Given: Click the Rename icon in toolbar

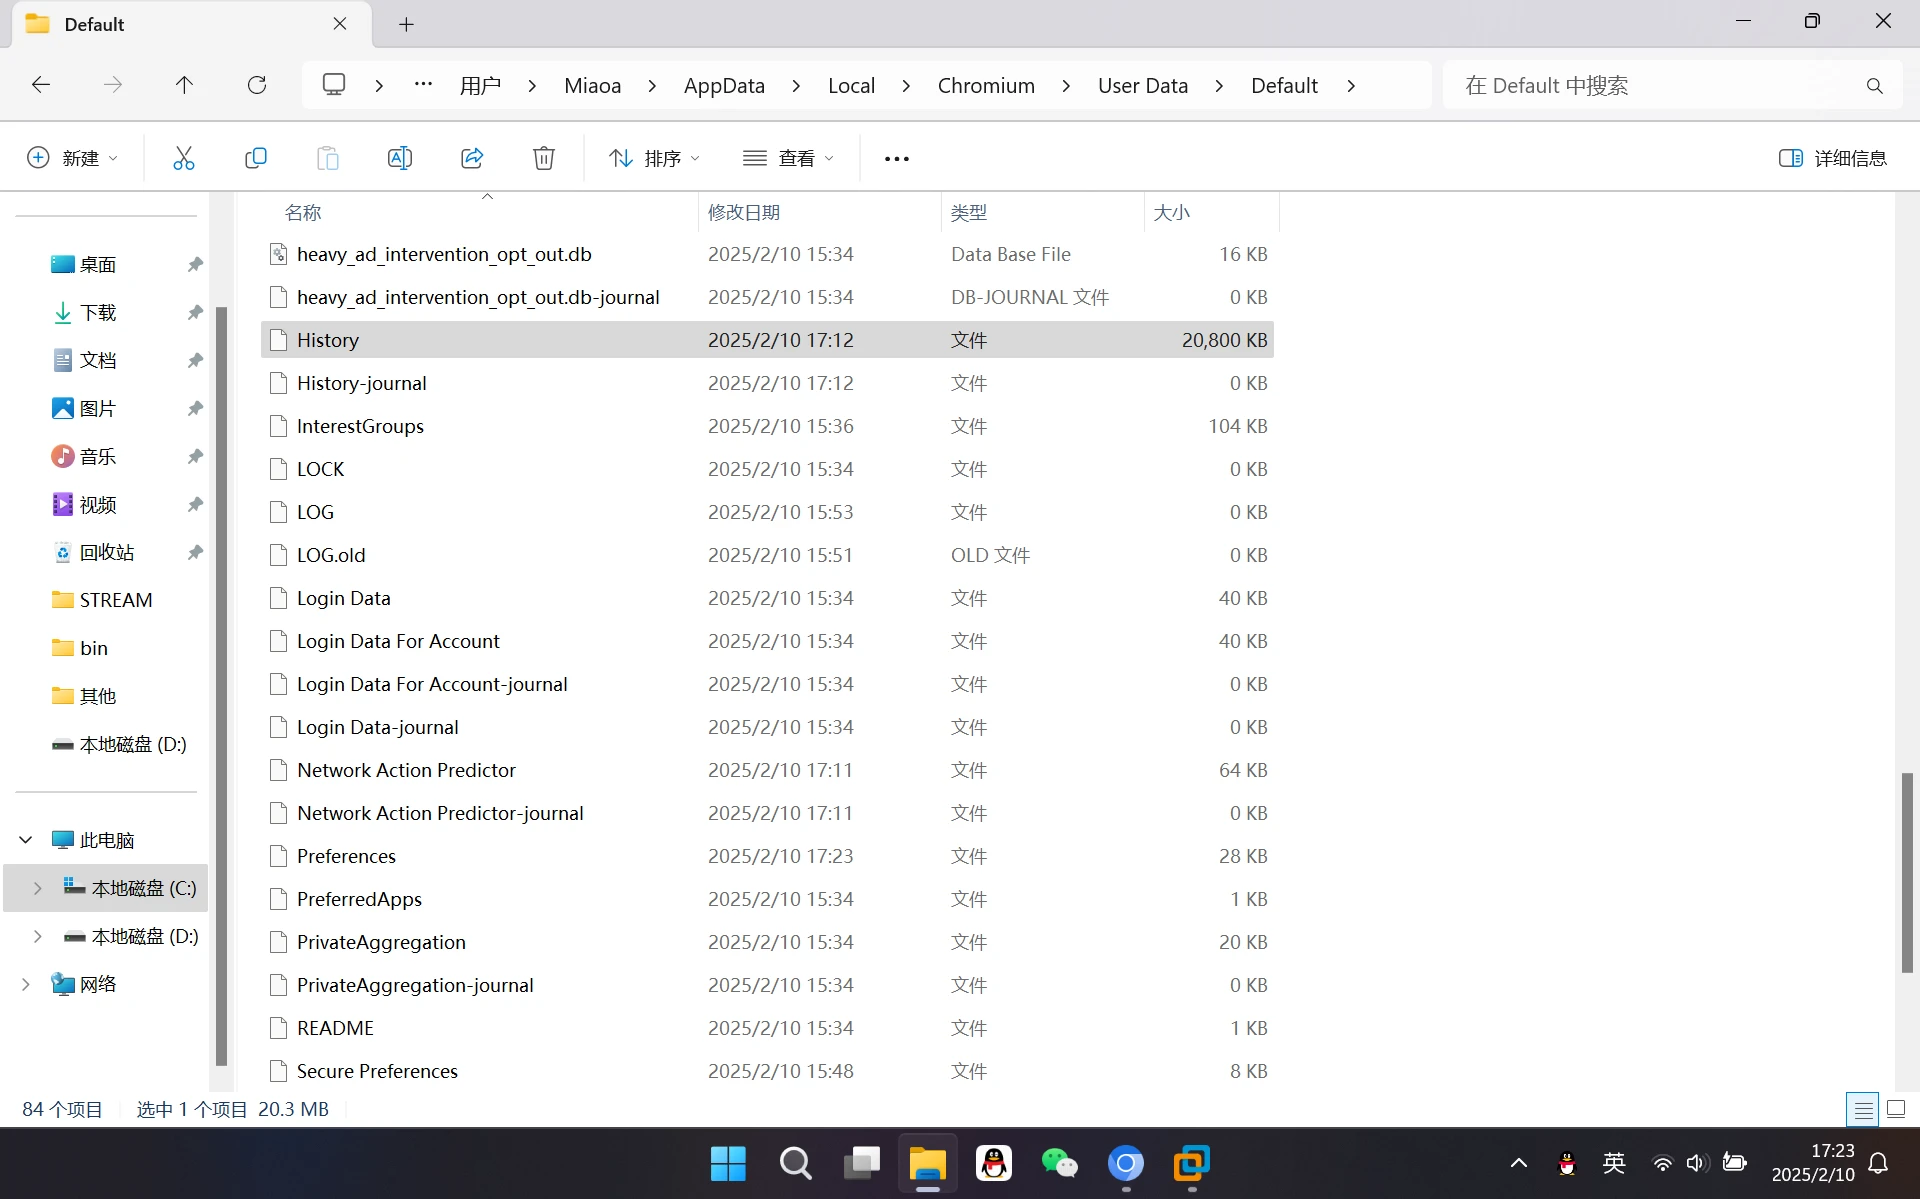Looking at the screenshot, I should (400, 158).
